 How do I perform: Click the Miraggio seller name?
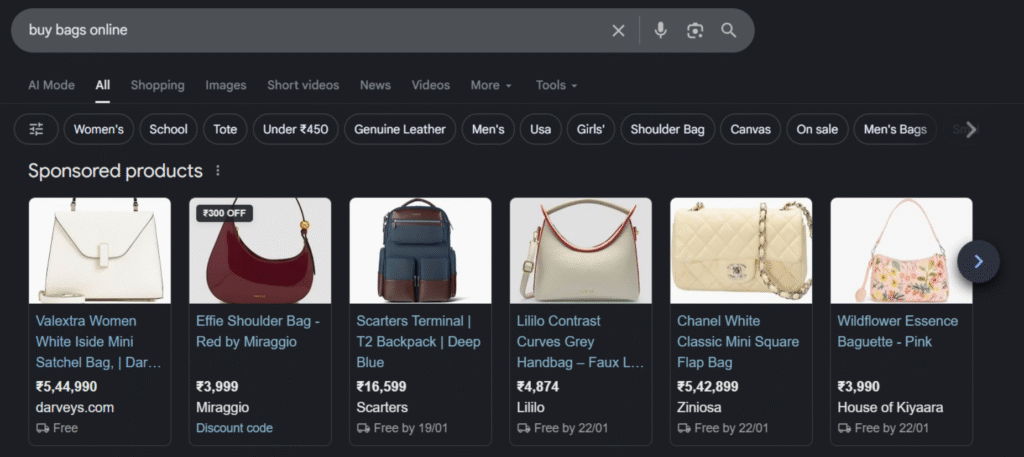coord(223,408)
